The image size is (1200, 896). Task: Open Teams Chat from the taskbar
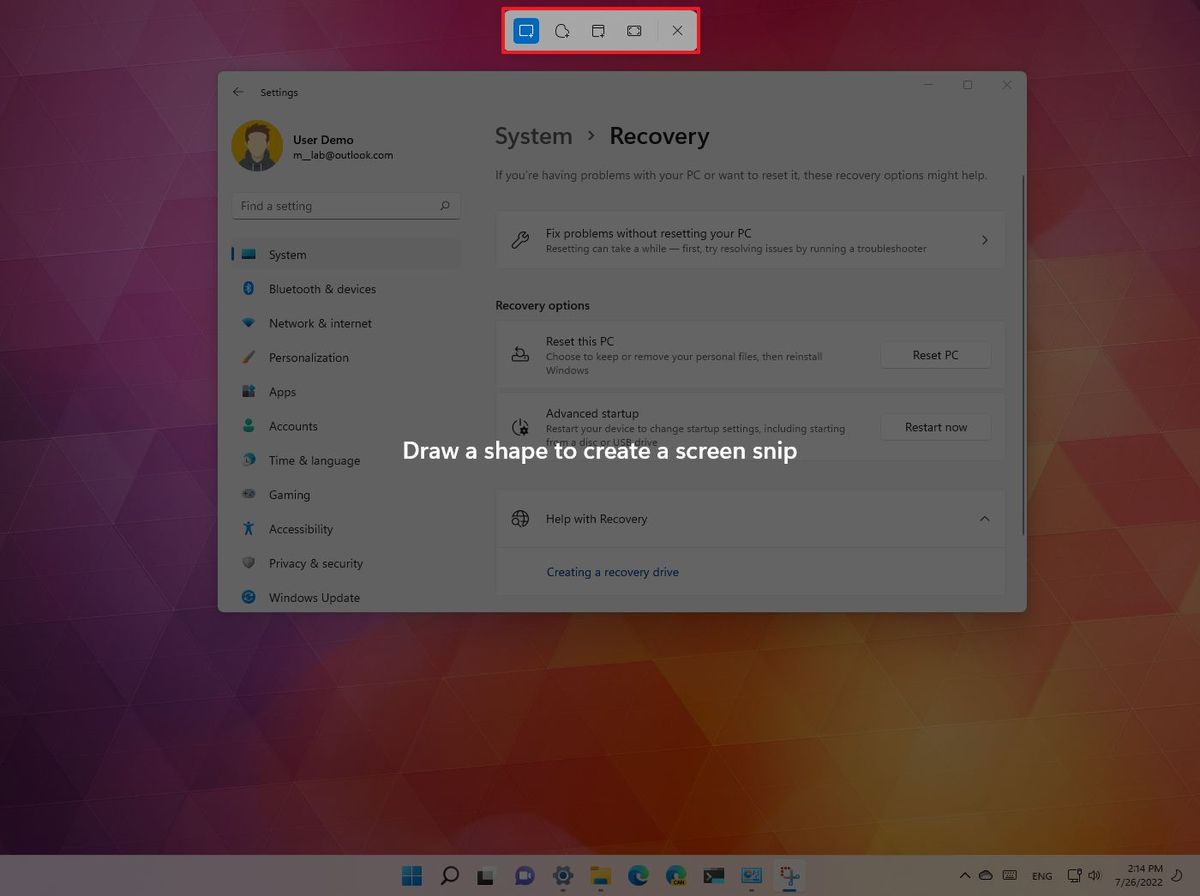point(524,876)
